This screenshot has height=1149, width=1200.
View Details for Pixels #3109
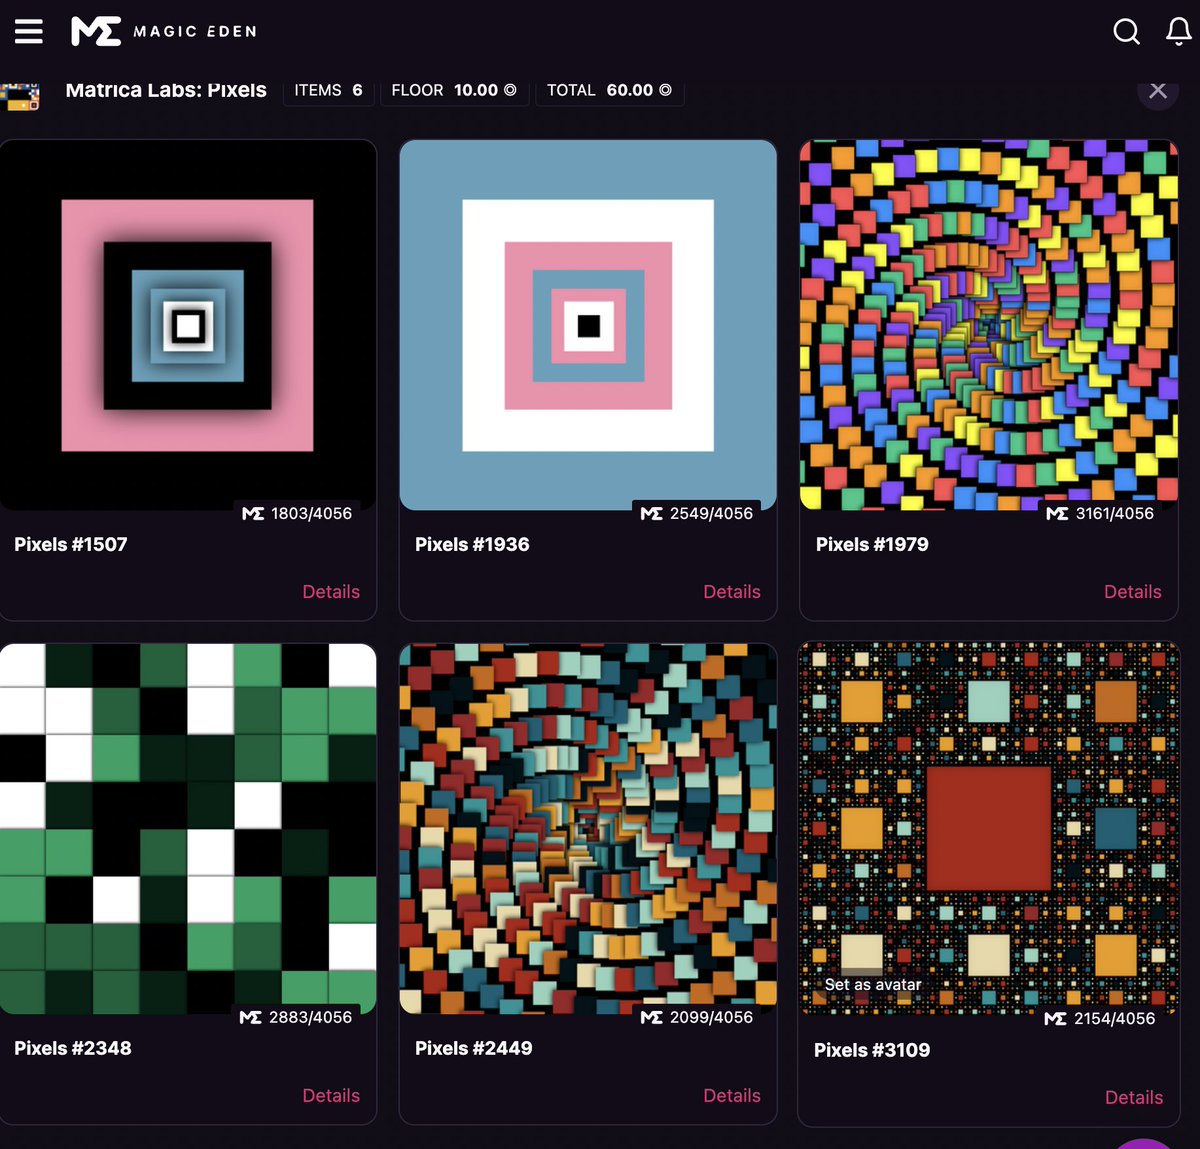point(1134,1098)
